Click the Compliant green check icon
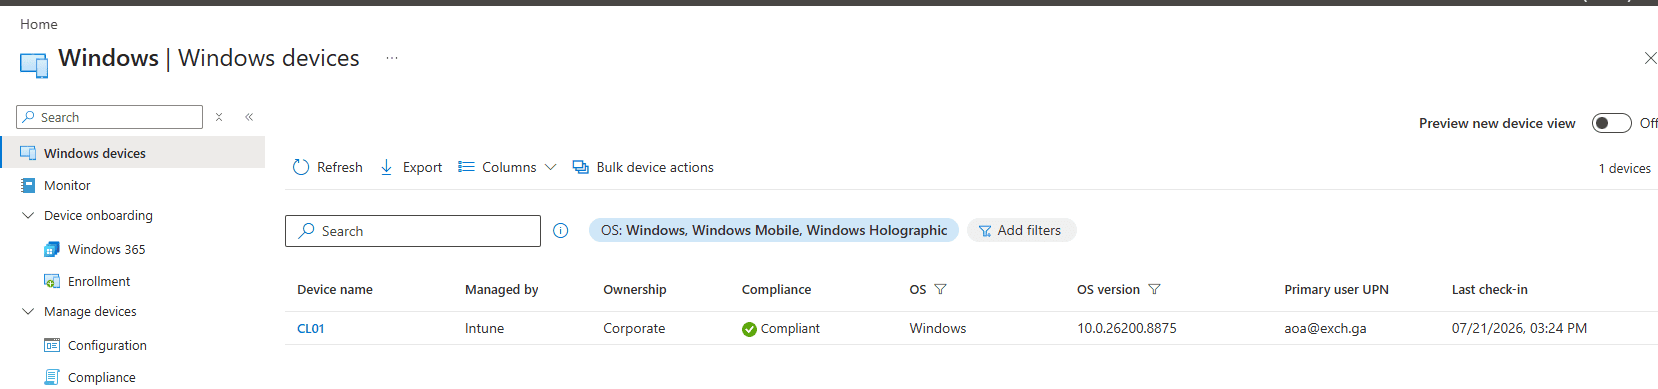1658x389 pixels. point(749,329)
